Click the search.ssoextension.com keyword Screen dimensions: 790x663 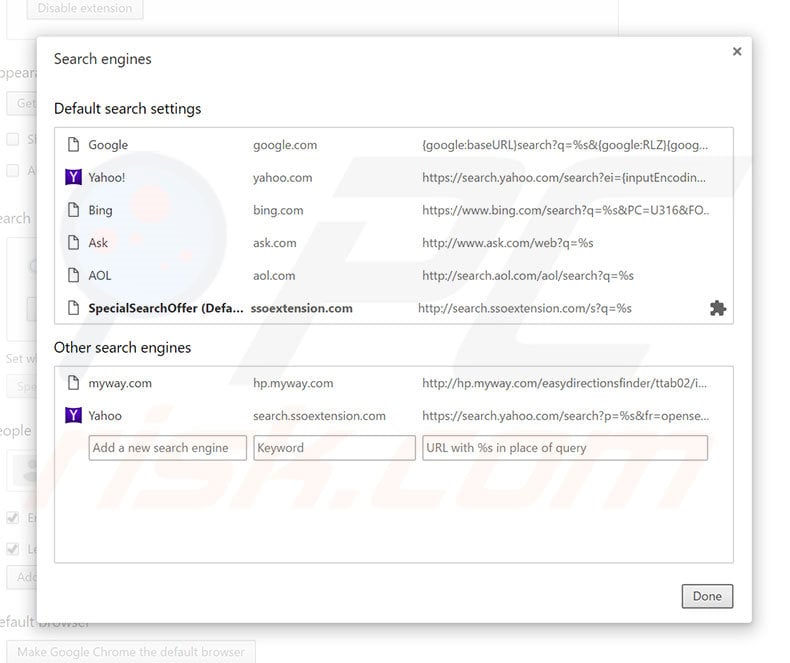pos(319,416)
